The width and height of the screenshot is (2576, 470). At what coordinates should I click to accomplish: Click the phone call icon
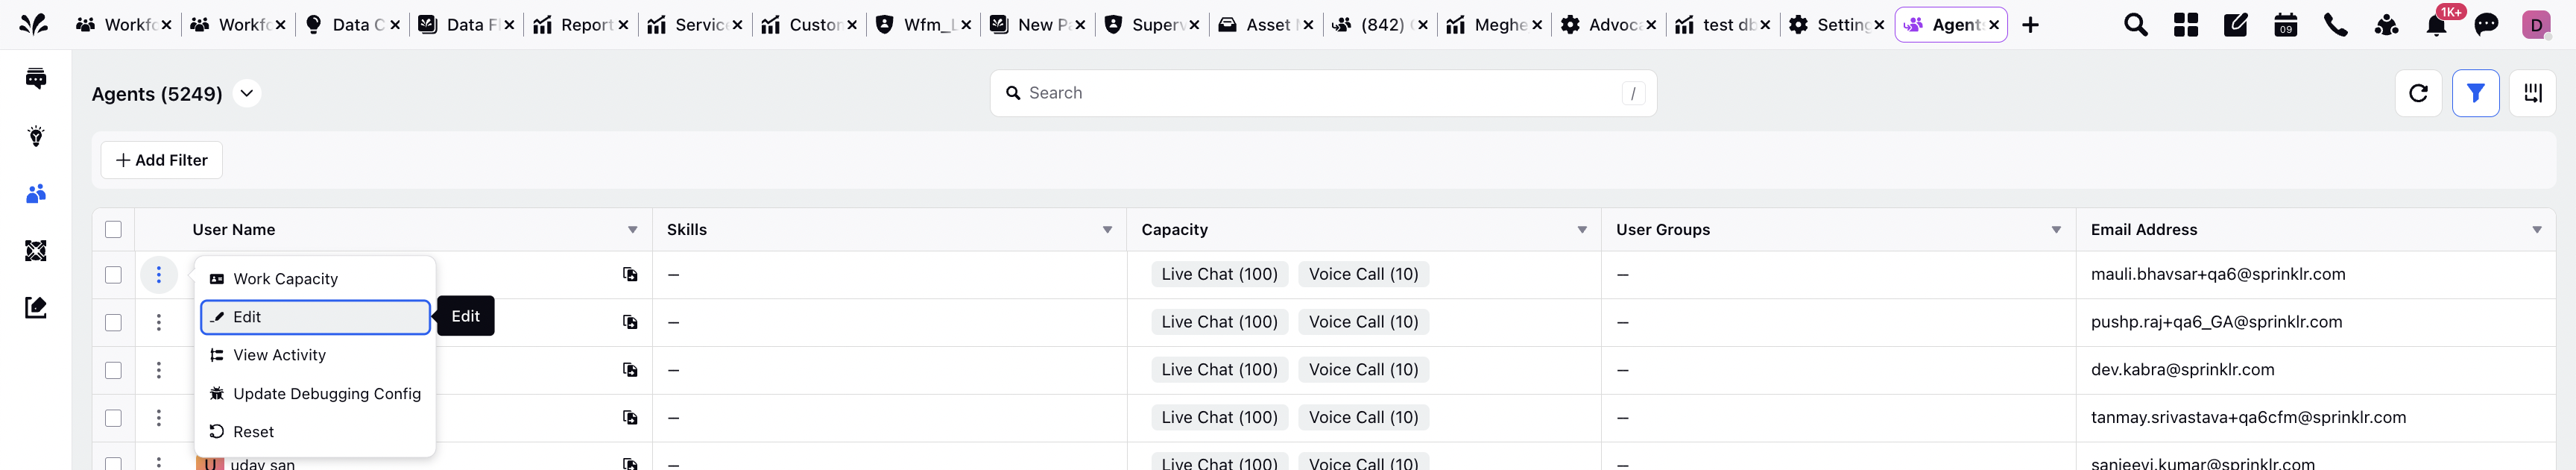(x=2335, y=25)
